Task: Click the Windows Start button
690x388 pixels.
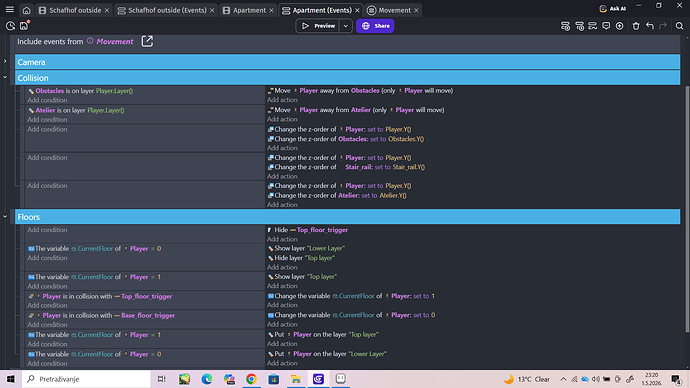Action: [11, 379]
